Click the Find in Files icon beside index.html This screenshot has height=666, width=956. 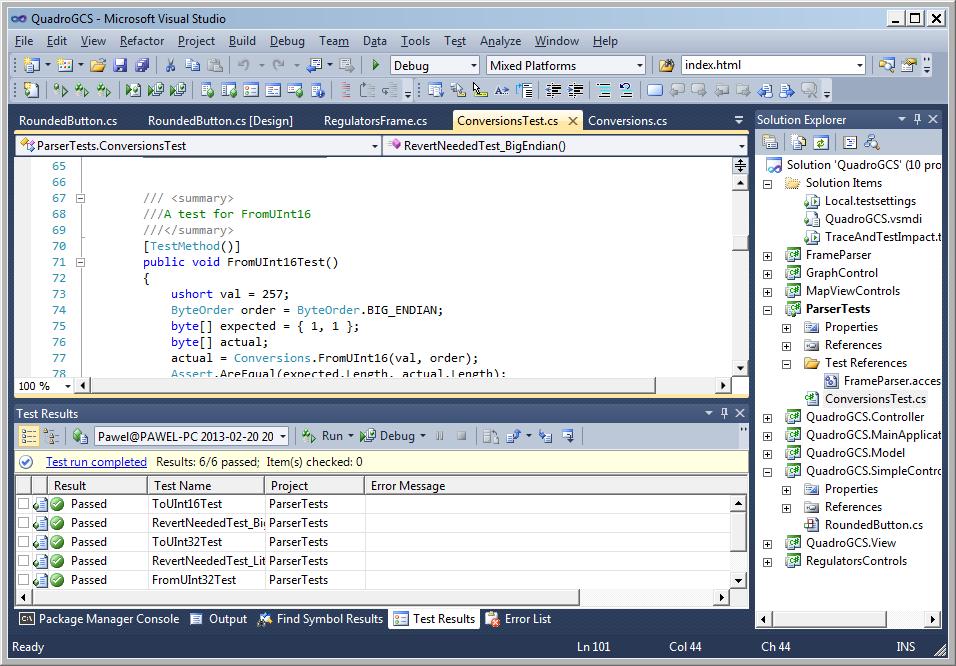click(666, 65)
